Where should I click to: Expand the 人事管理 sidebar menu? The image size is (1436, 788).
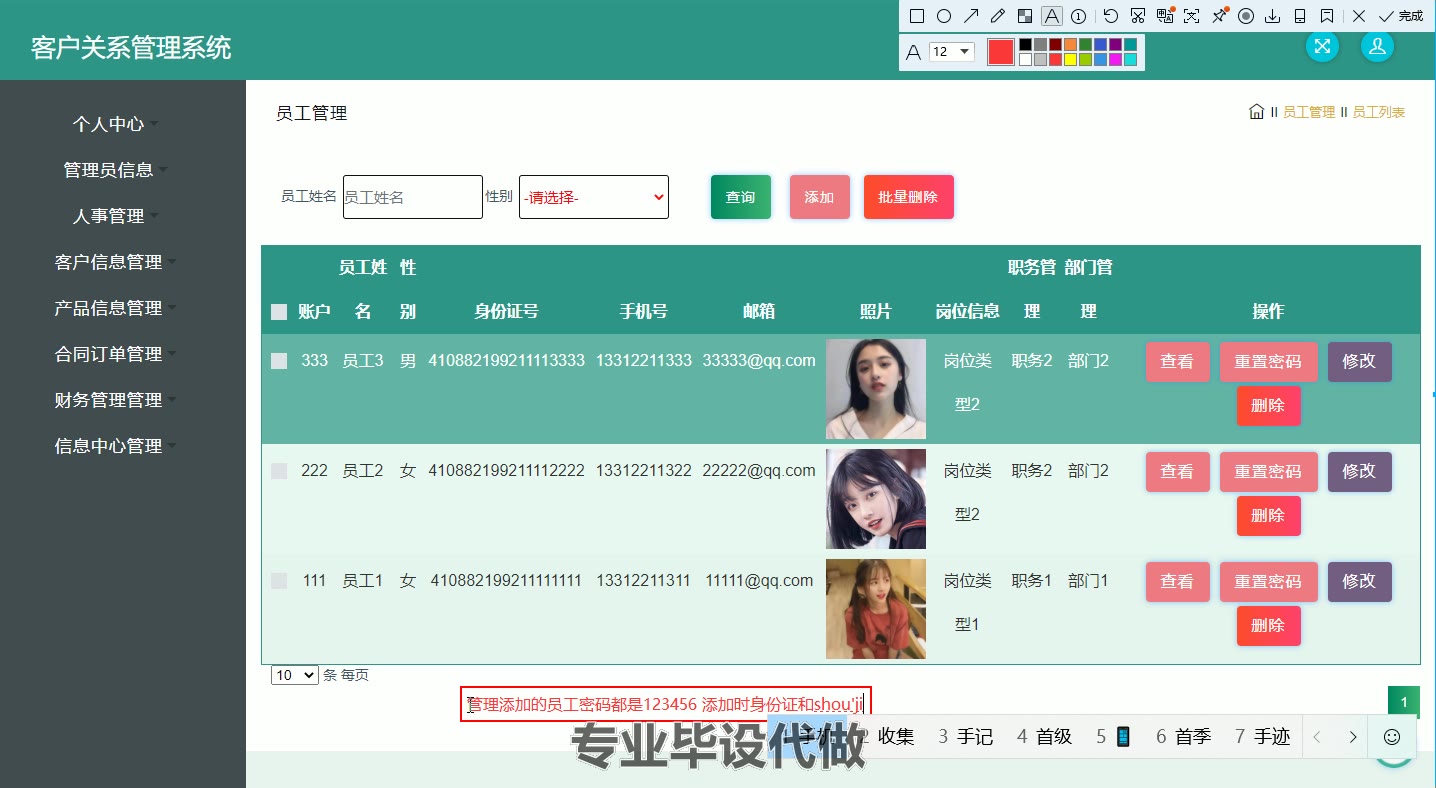click(x=109, y=216)
